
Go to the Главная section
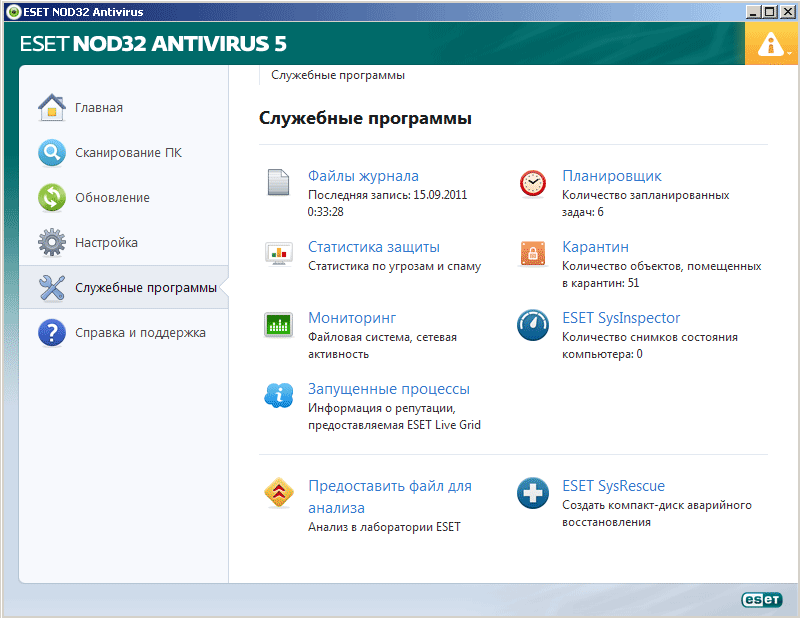(x=99, y=108)
